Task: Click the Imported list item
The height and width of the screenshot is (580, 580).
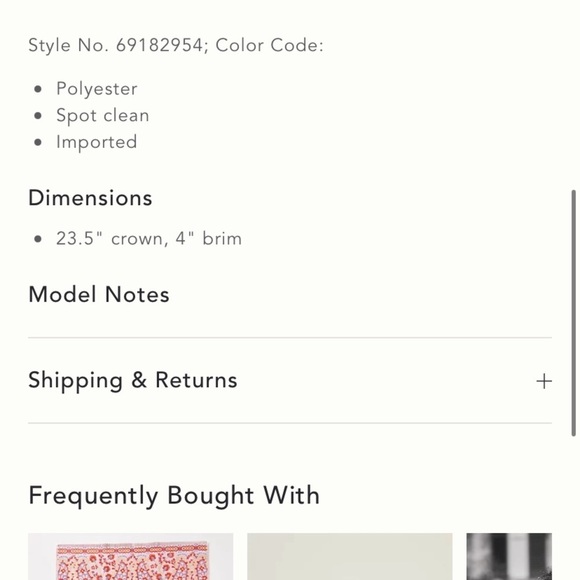Action: pos(97,142)
